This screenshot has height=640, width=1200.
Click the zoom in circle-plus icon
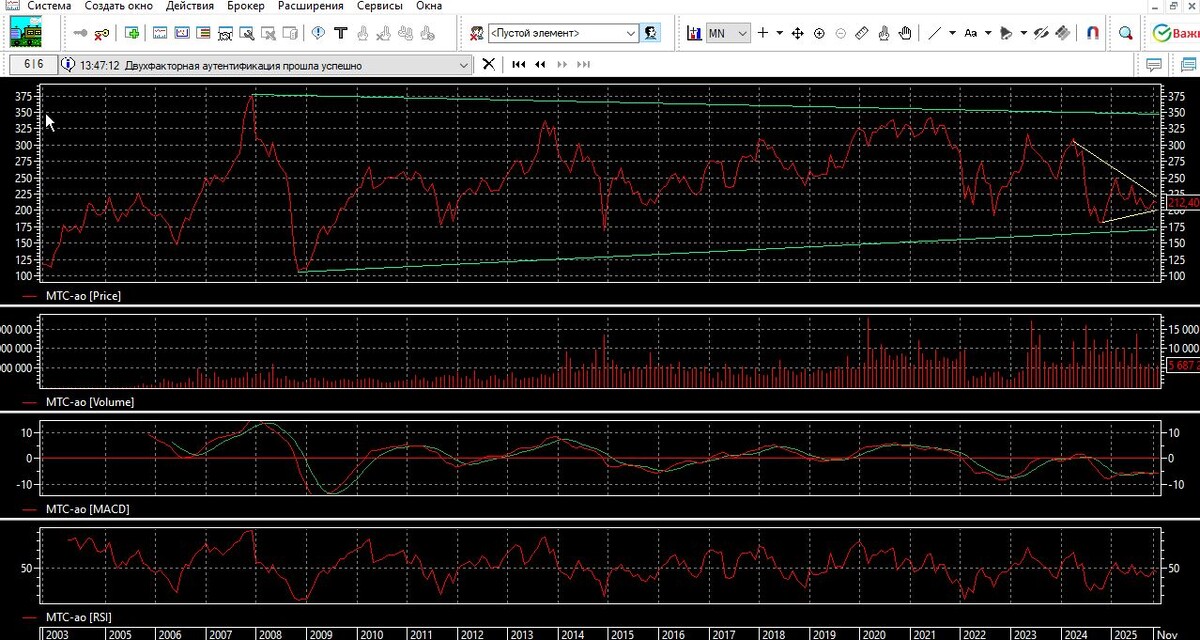pos(819,33)
